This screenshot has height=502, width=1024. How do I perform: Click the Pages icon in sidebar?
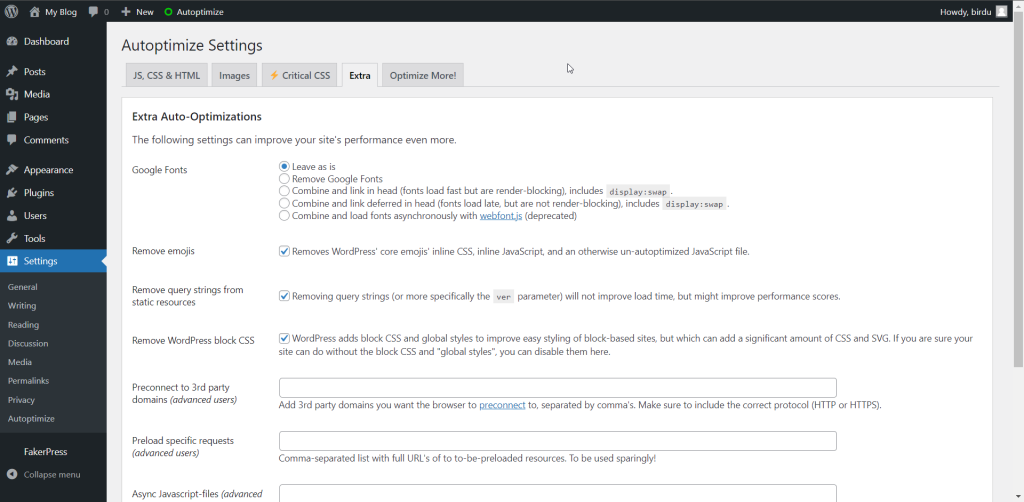[12, 117]
